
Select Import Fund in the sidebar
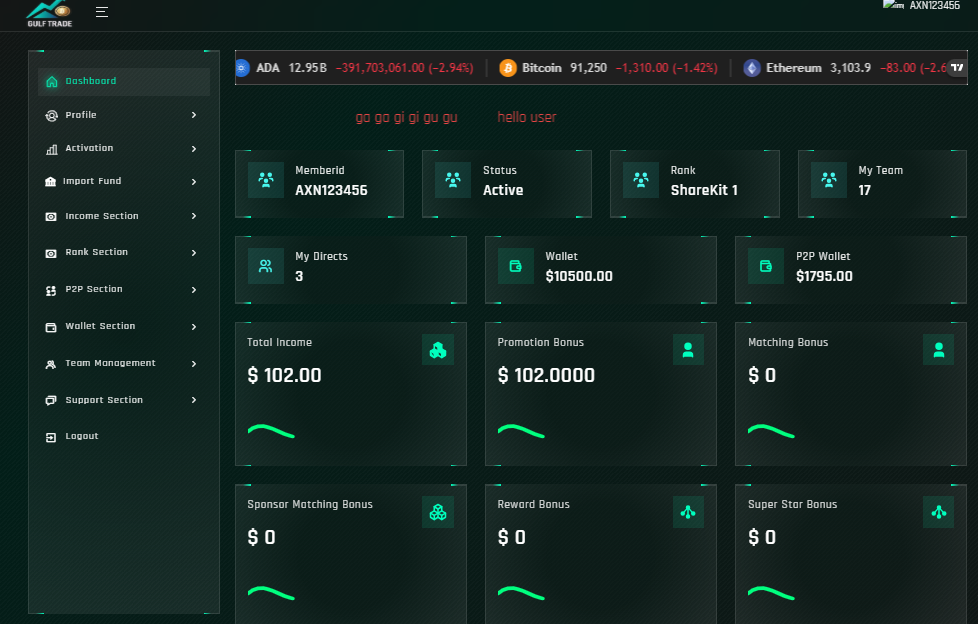[x=92, y=181]
